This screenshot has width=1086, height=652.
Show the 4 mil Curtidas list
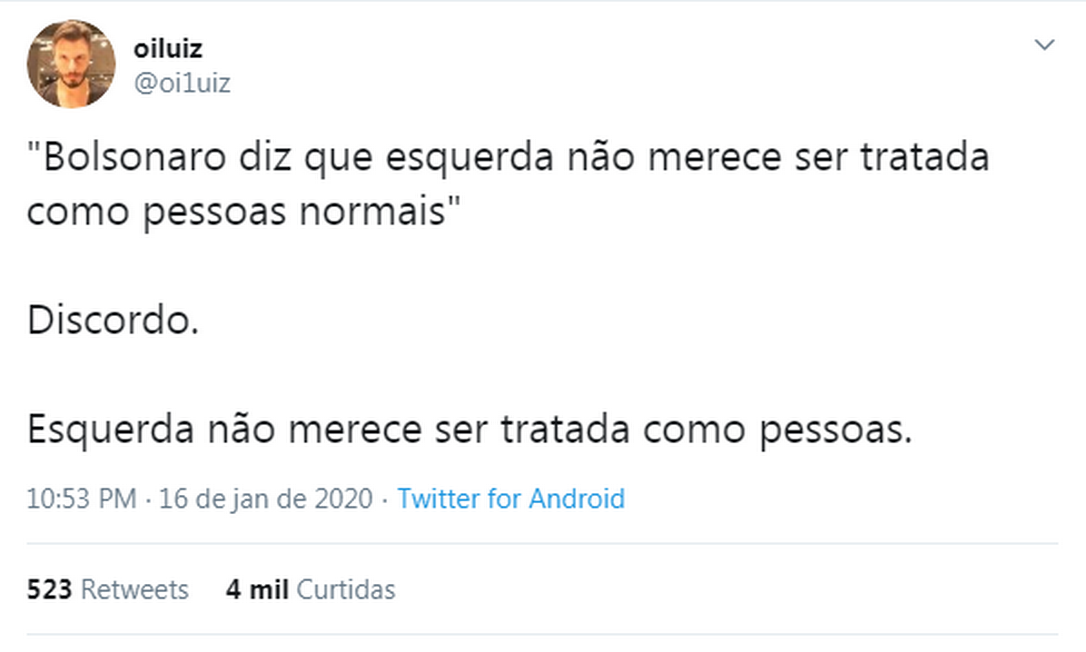[310, 590]
